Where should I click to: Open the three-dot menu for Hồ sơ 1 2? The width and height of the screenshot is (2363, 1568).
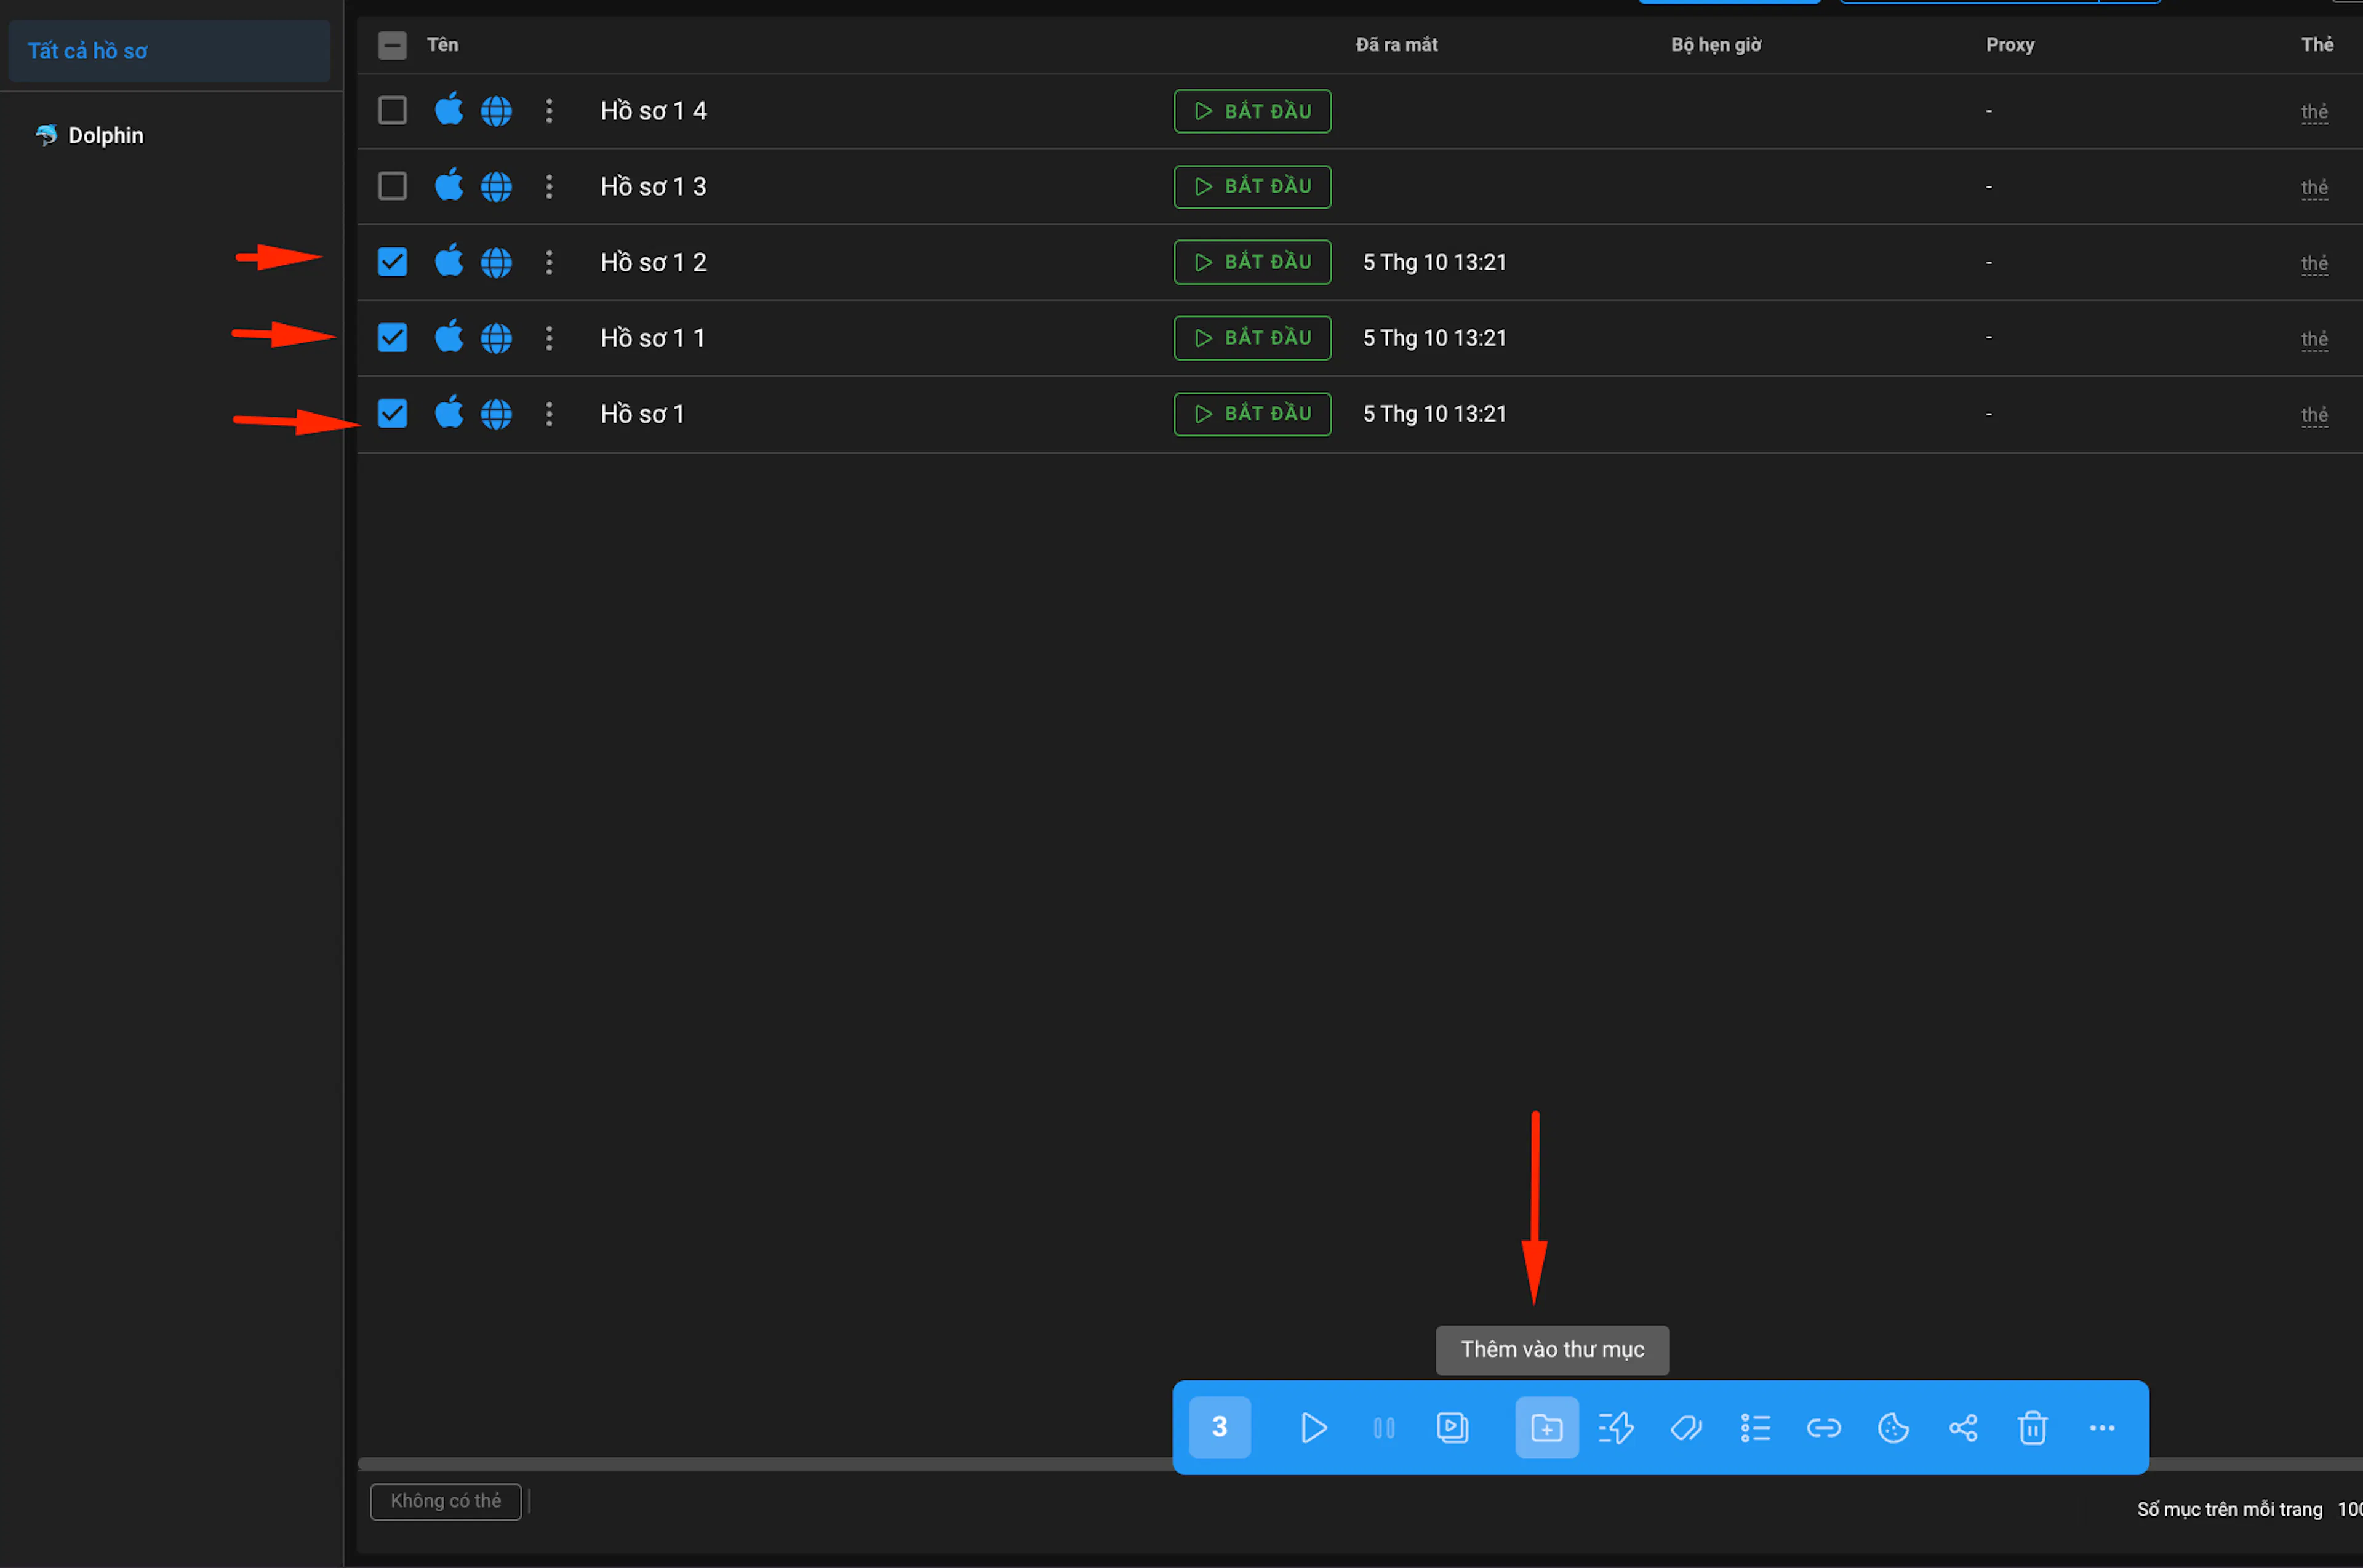click(549, 263)
